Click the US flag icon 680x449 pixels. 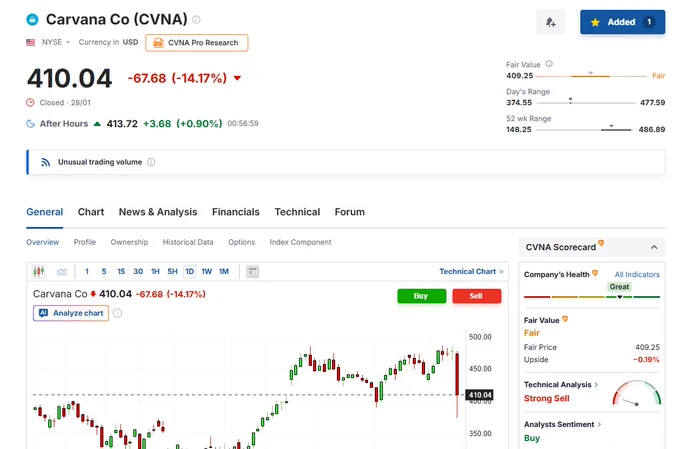tap(30, 42)
